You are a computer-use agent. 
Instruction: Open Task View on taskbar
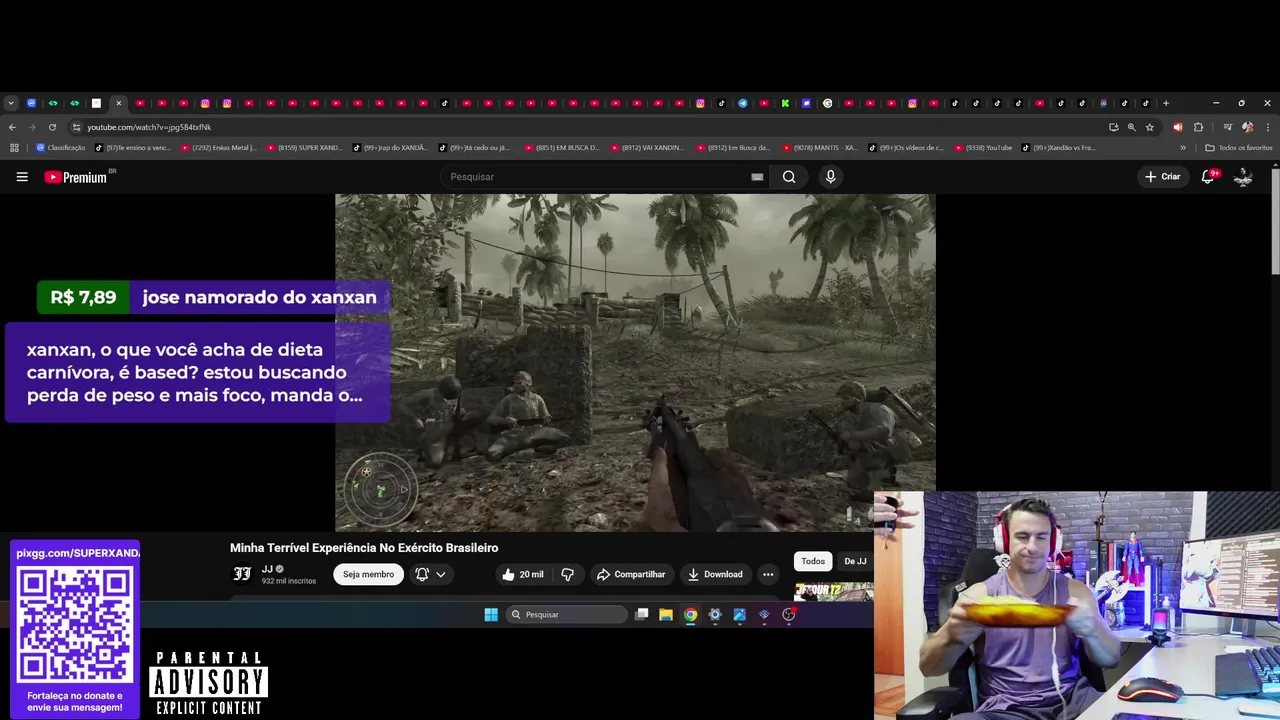642,615
